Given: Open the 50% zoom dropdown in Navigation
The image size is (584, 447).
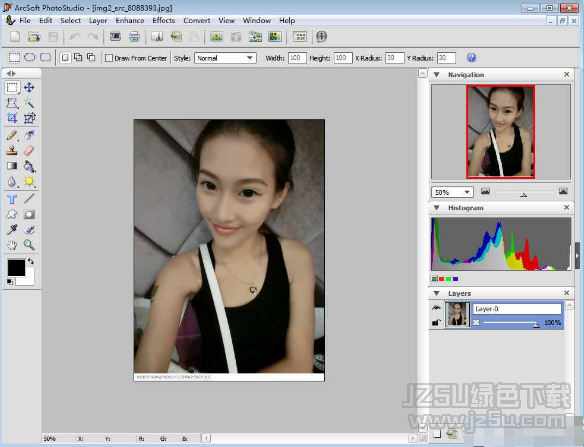Looking at the screenshot, I should [452, 192].
